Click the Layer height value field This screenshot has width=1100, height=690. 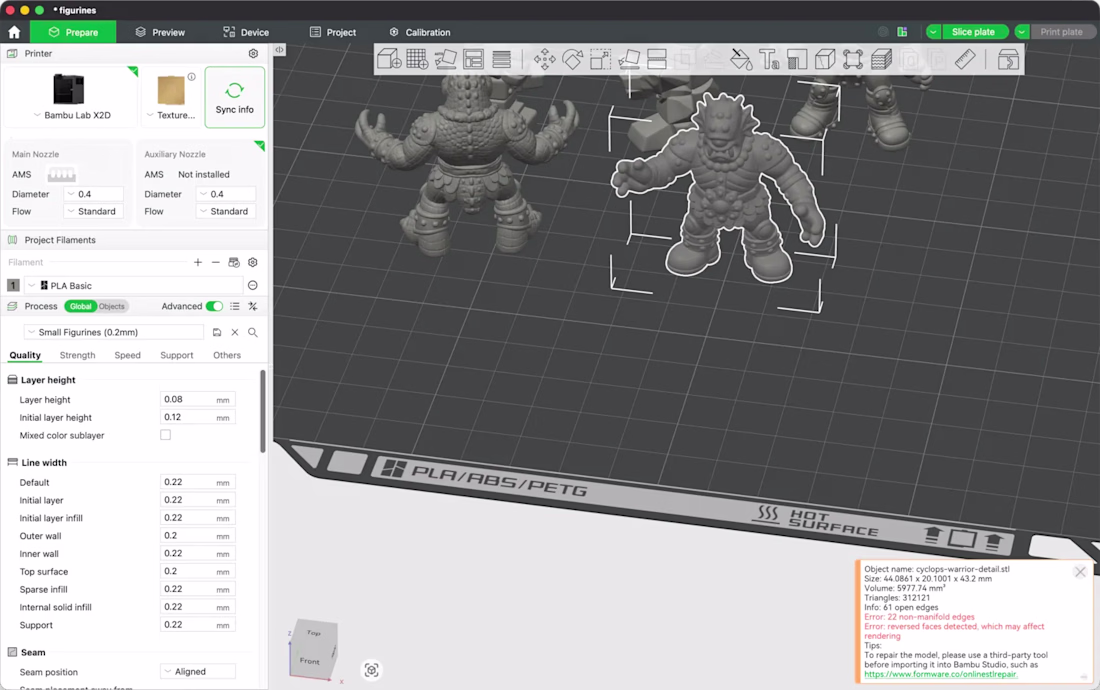197,400
